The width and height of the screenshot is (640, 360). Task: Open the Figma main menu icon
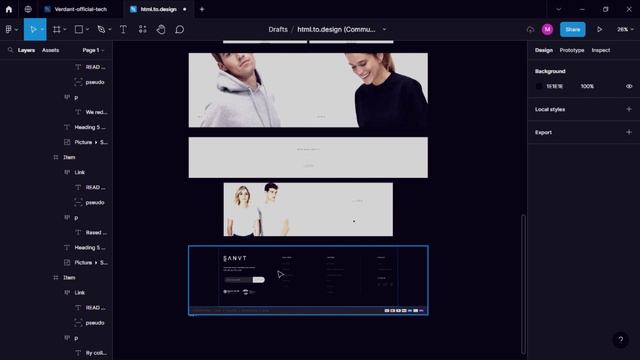tap(9, 29)
